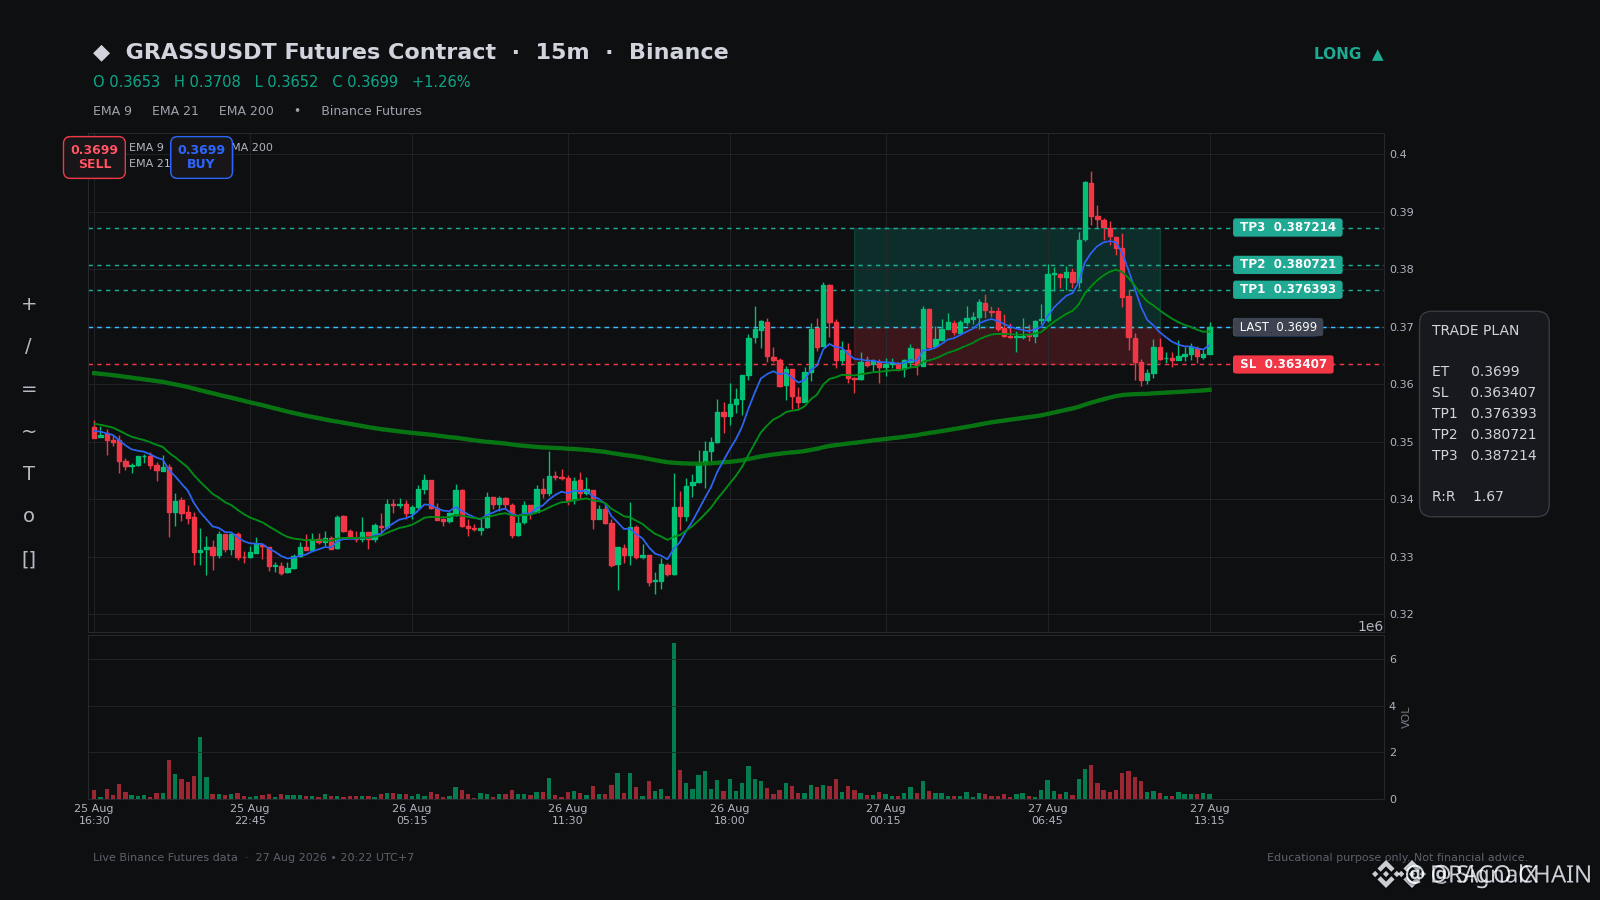
Task: Click the 1e6 volume scale label
Action: click(x=1370, y=627)
